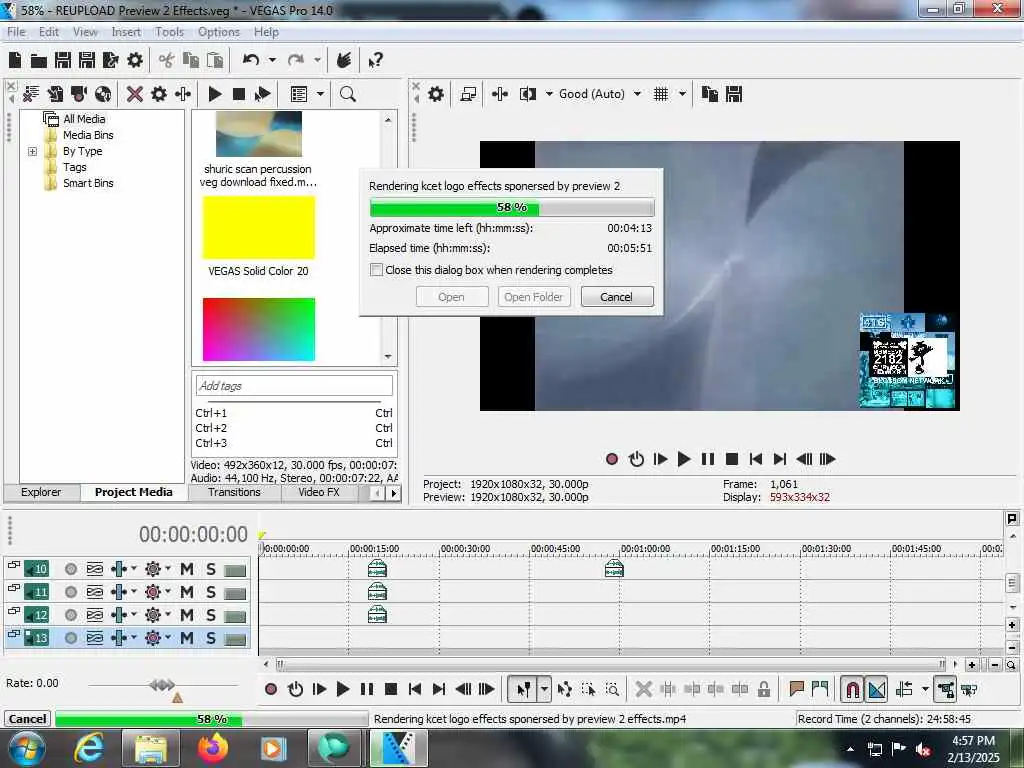Open the File menu
Screen dimensions: 1024x768
tap(16, 32)
